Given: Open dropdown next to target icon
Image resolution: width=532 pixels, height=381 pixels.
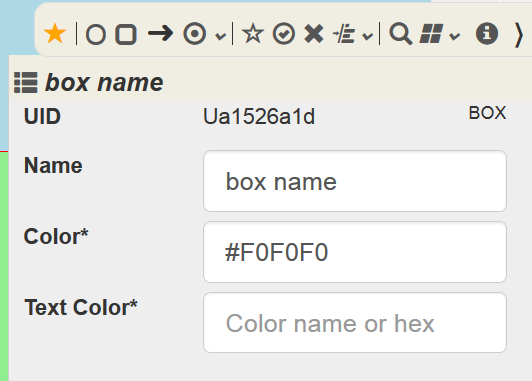Looking at the screenshot, I should [221, 36].
